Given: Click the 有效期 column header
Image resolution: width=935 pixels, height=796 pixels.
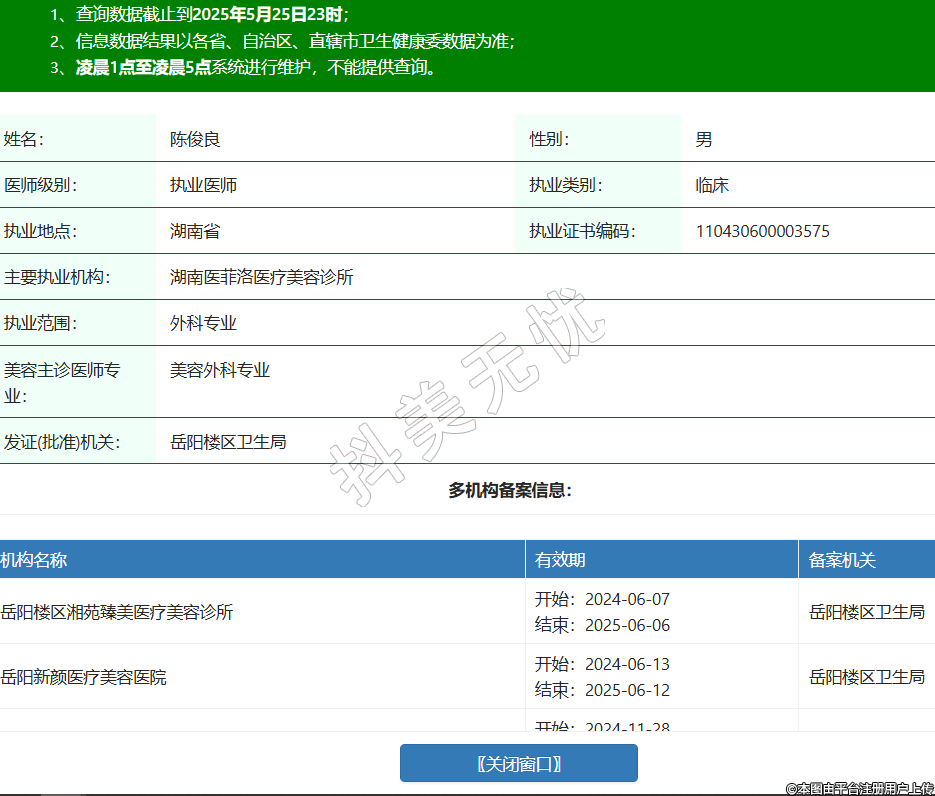Looking at the screenshot, I should click(x=560, y=560).
